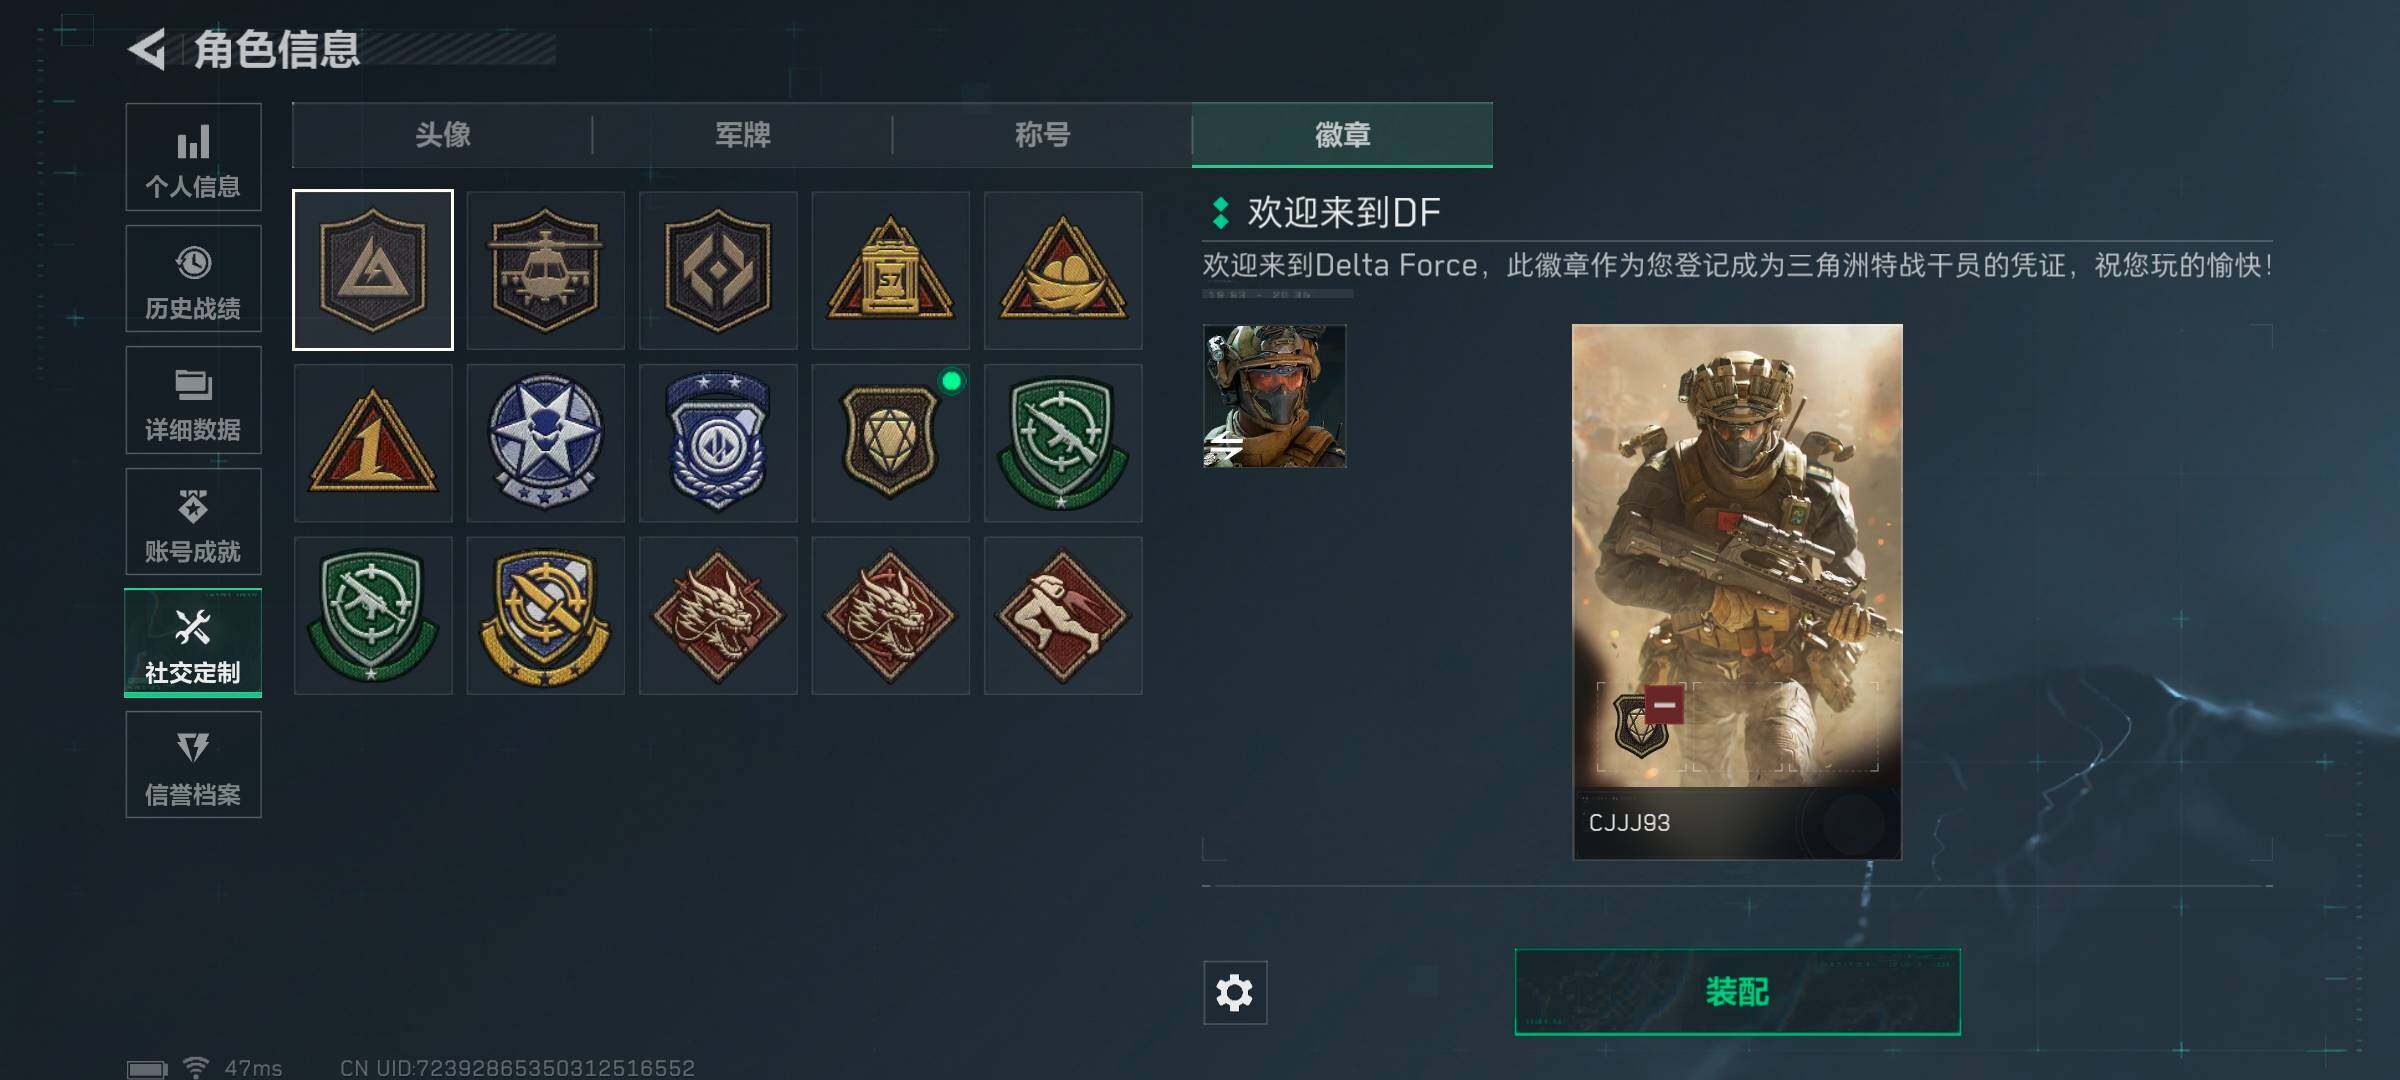Switch to the 头像 tab
Viewport: 2400px width, 1080px height.
(x=442, y=135)
